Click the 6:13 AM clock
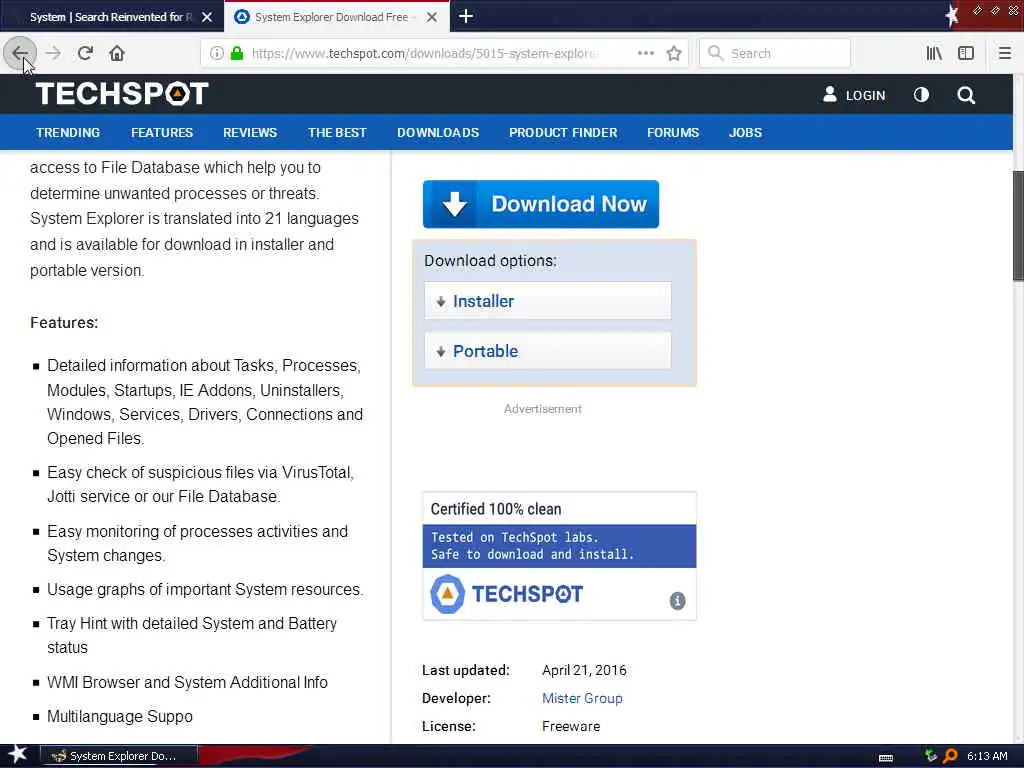The width and height of the screenshot is (1024, 768). point(987,756)
